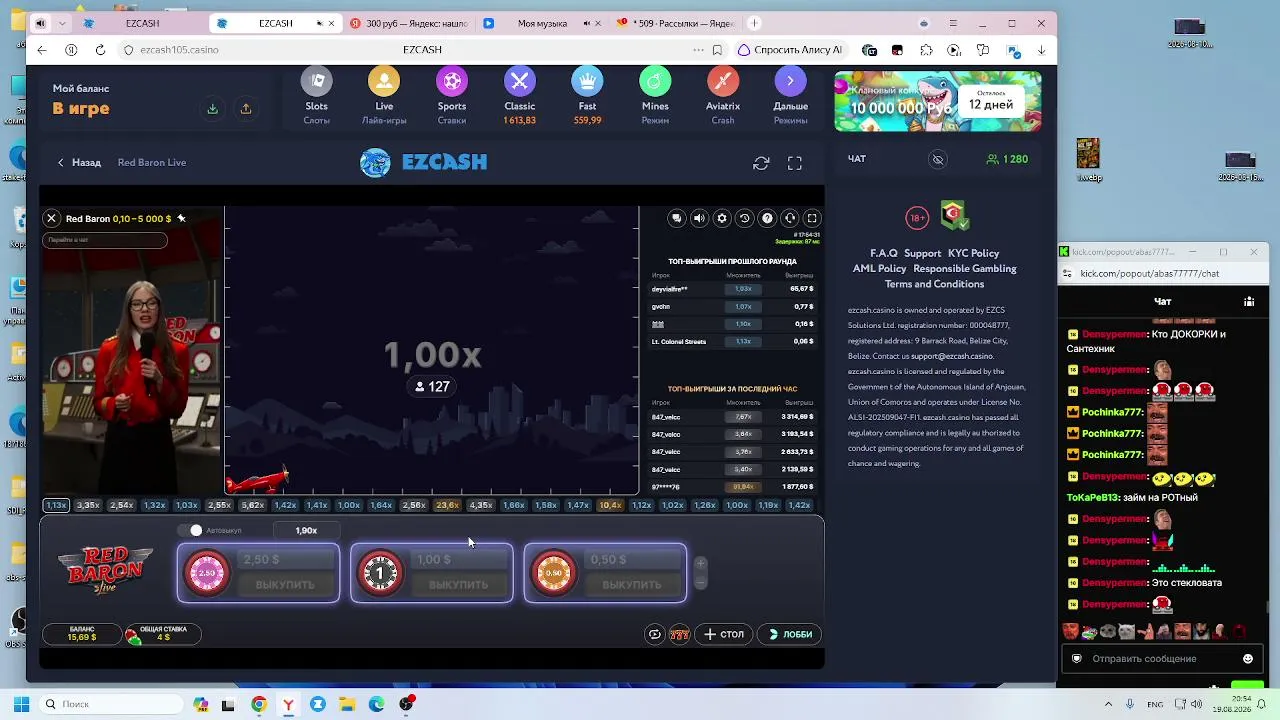
Task: Open the Terms and Conditions link
Action: (x=934, y=284)
